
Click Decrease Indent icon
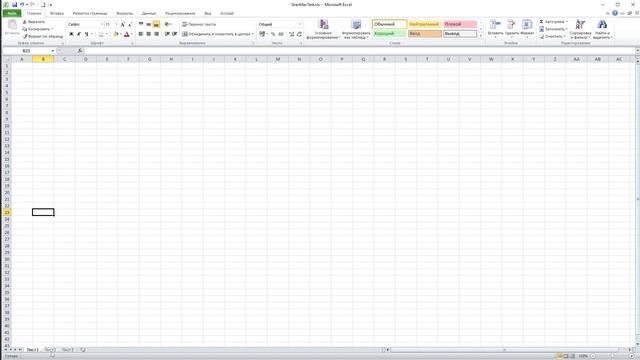[167, 34]
